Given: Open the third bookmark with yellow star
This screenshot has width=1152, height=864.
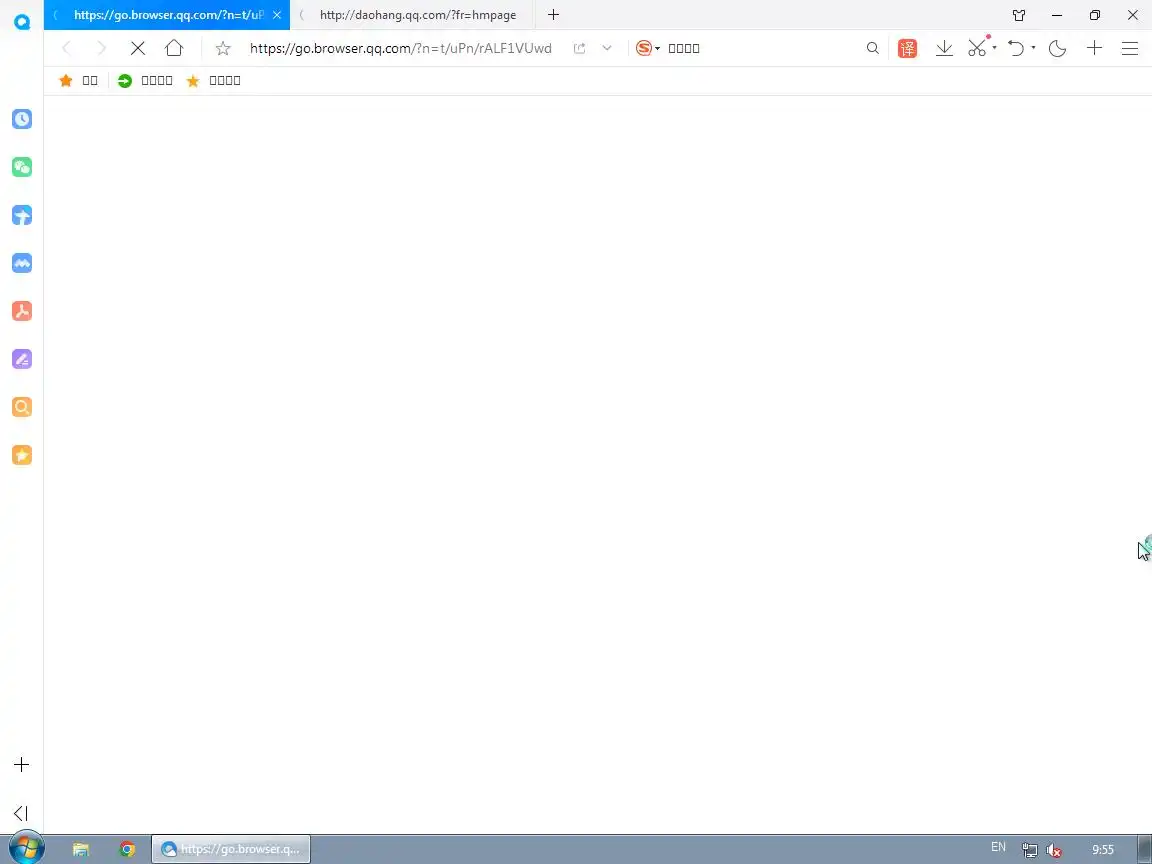Looking at the screenshot, I should (x=213, y=81).
